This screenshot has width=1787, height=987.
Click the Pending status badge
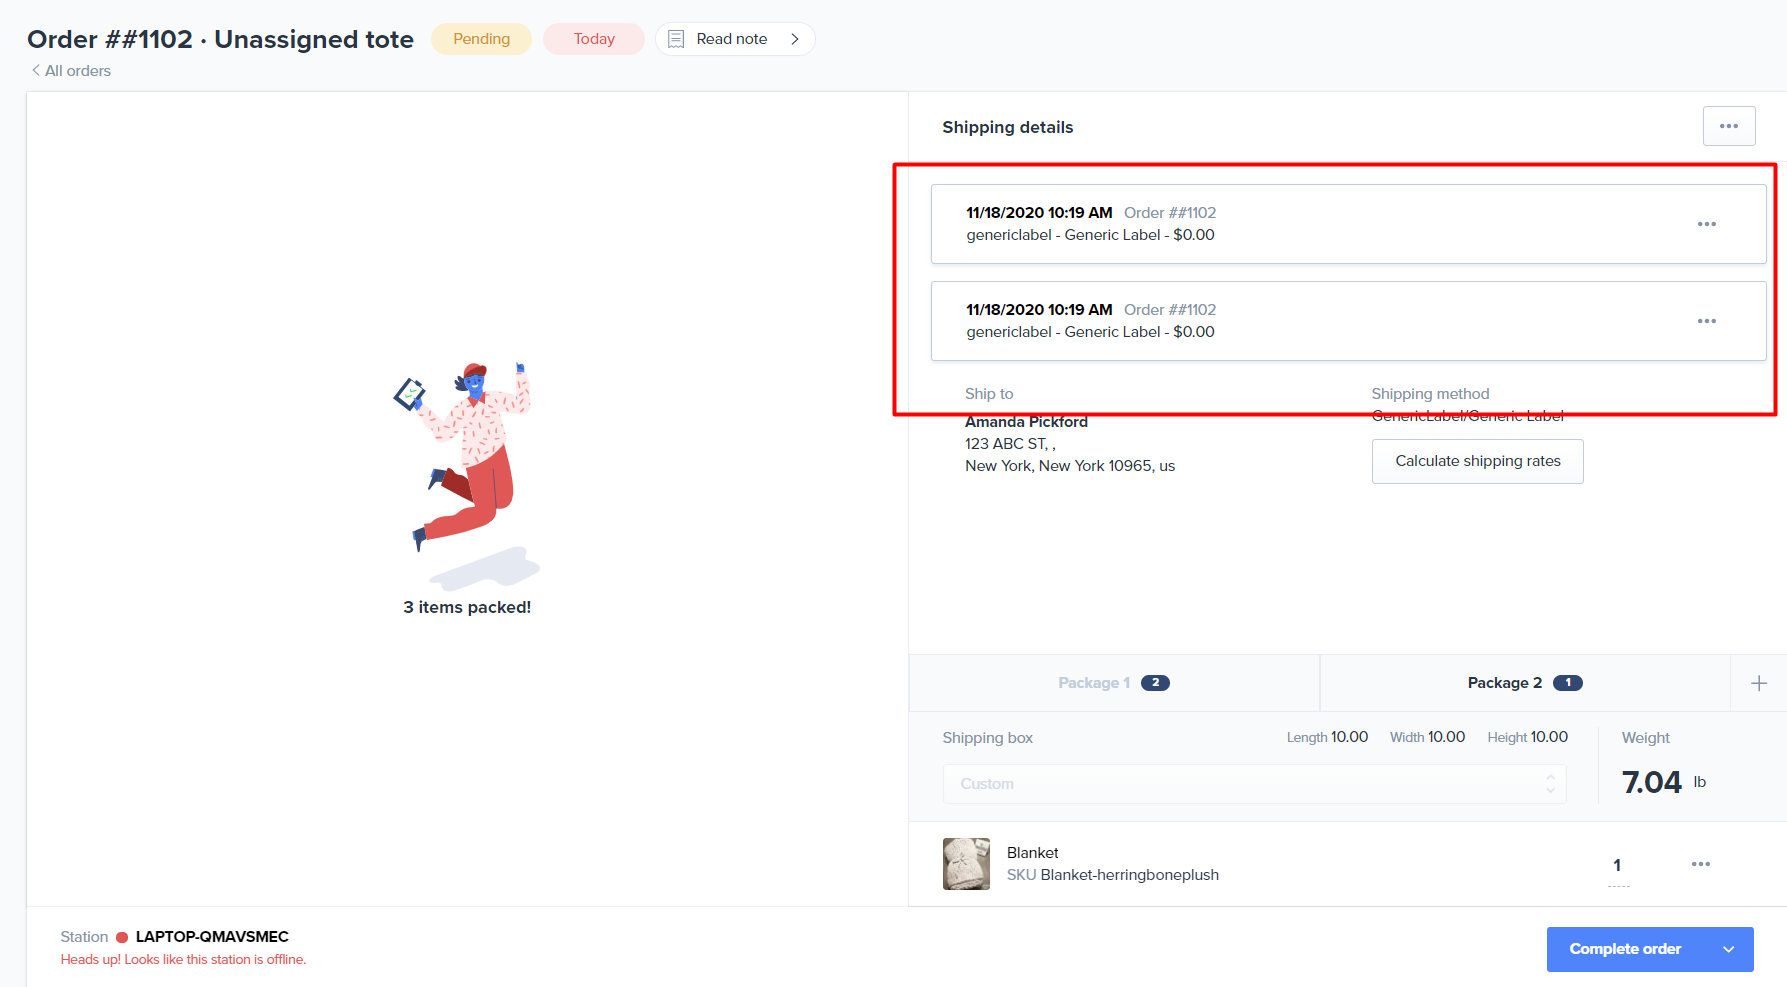[x=481, y=39]
